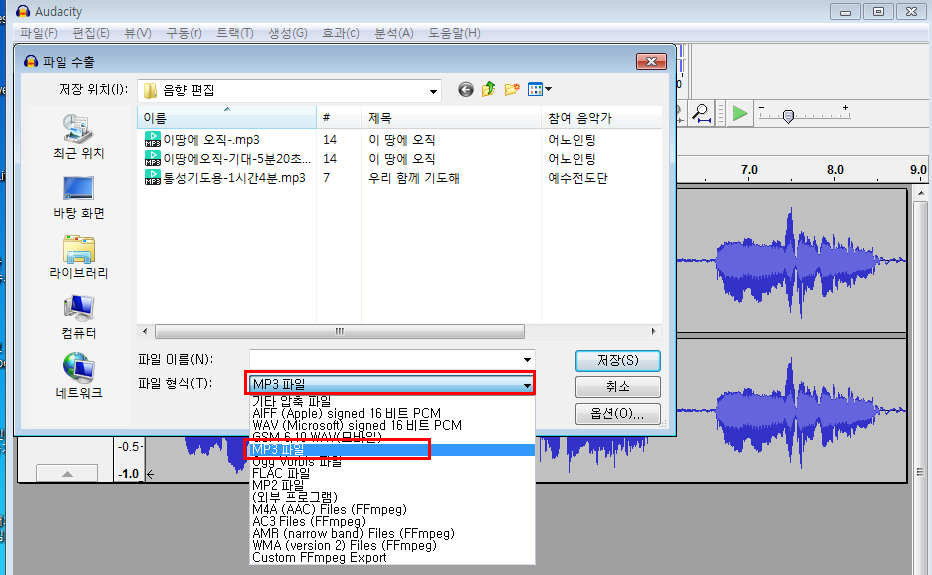The height and width of the screenshot is (575, 932).
Task: Click the 옵션(O)... button
Action: click(x=618, y=413)
